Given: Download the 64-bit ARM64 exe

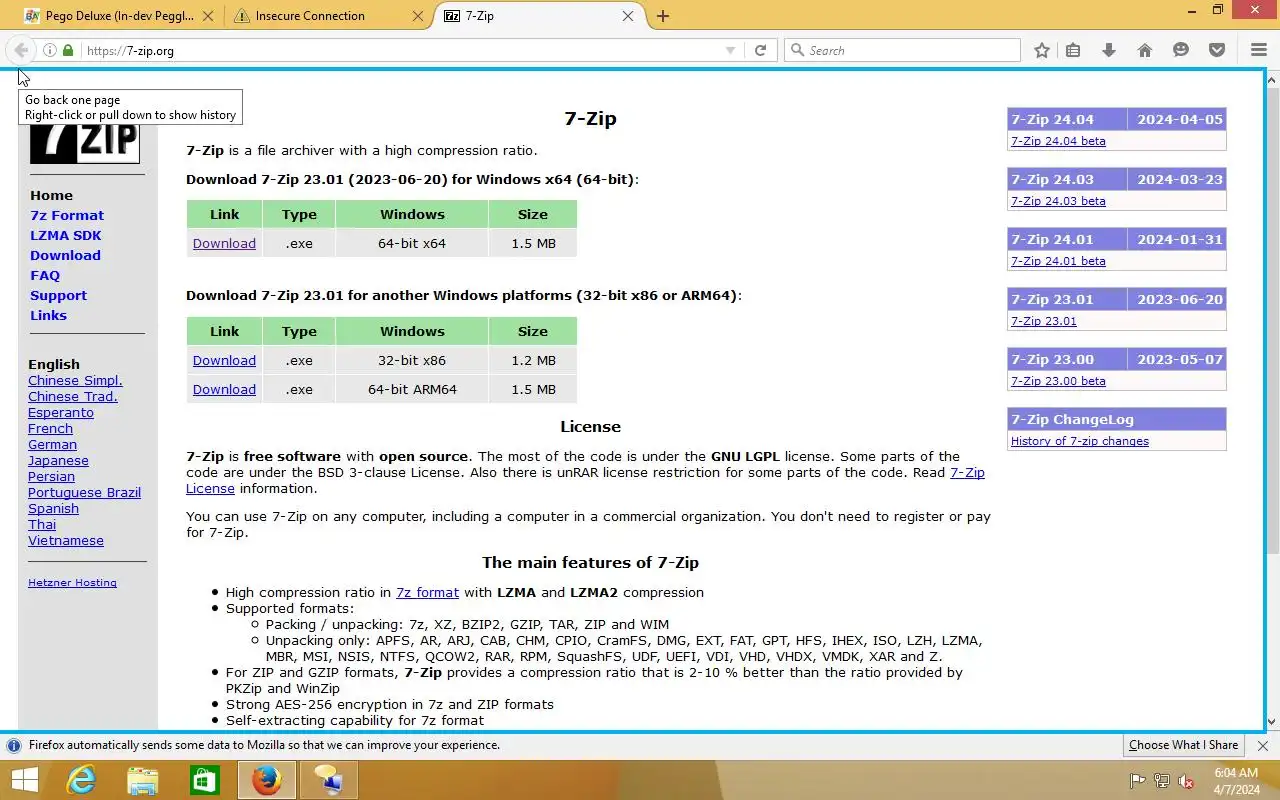Looking at the screenshot, I should pos(224,389).
